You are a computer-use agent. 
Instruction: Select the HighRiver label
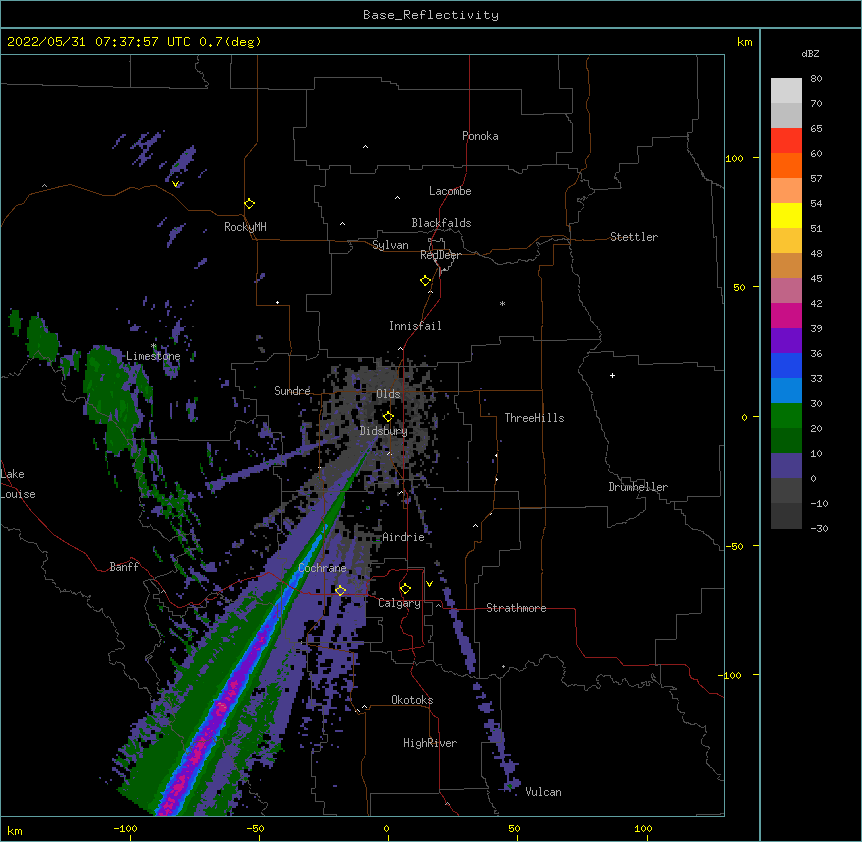pos(430,743)
